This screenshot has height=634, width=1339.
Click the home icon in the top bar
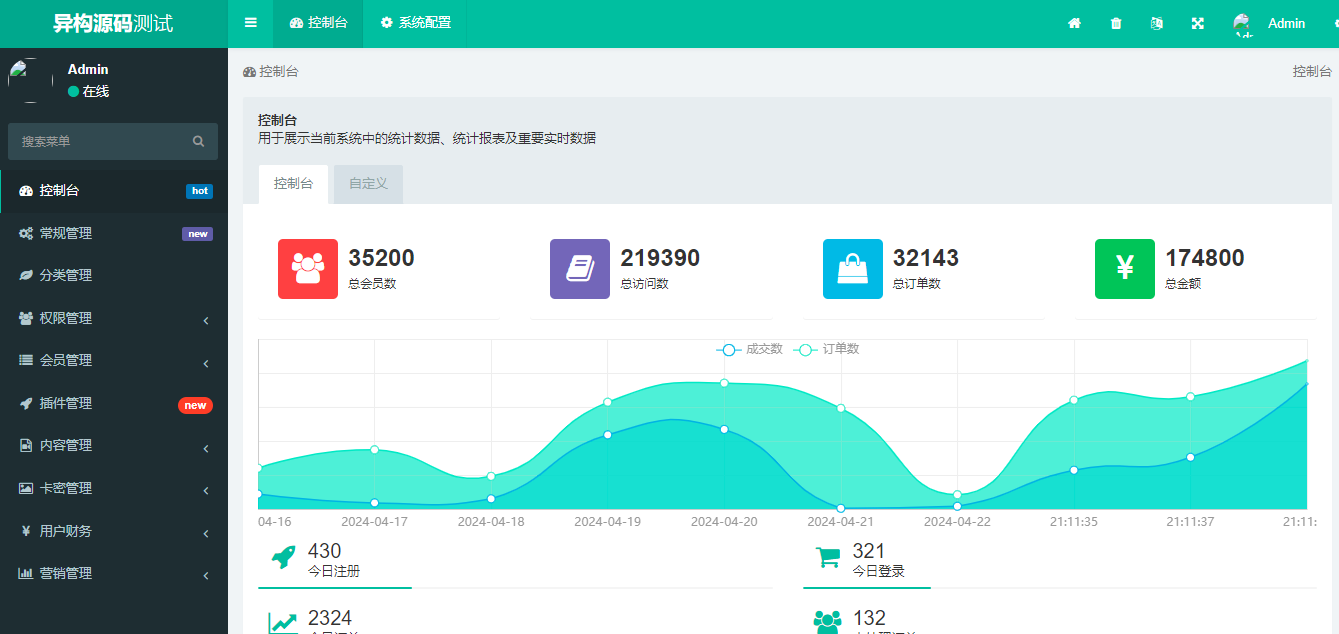click(x=1074, y=22)
